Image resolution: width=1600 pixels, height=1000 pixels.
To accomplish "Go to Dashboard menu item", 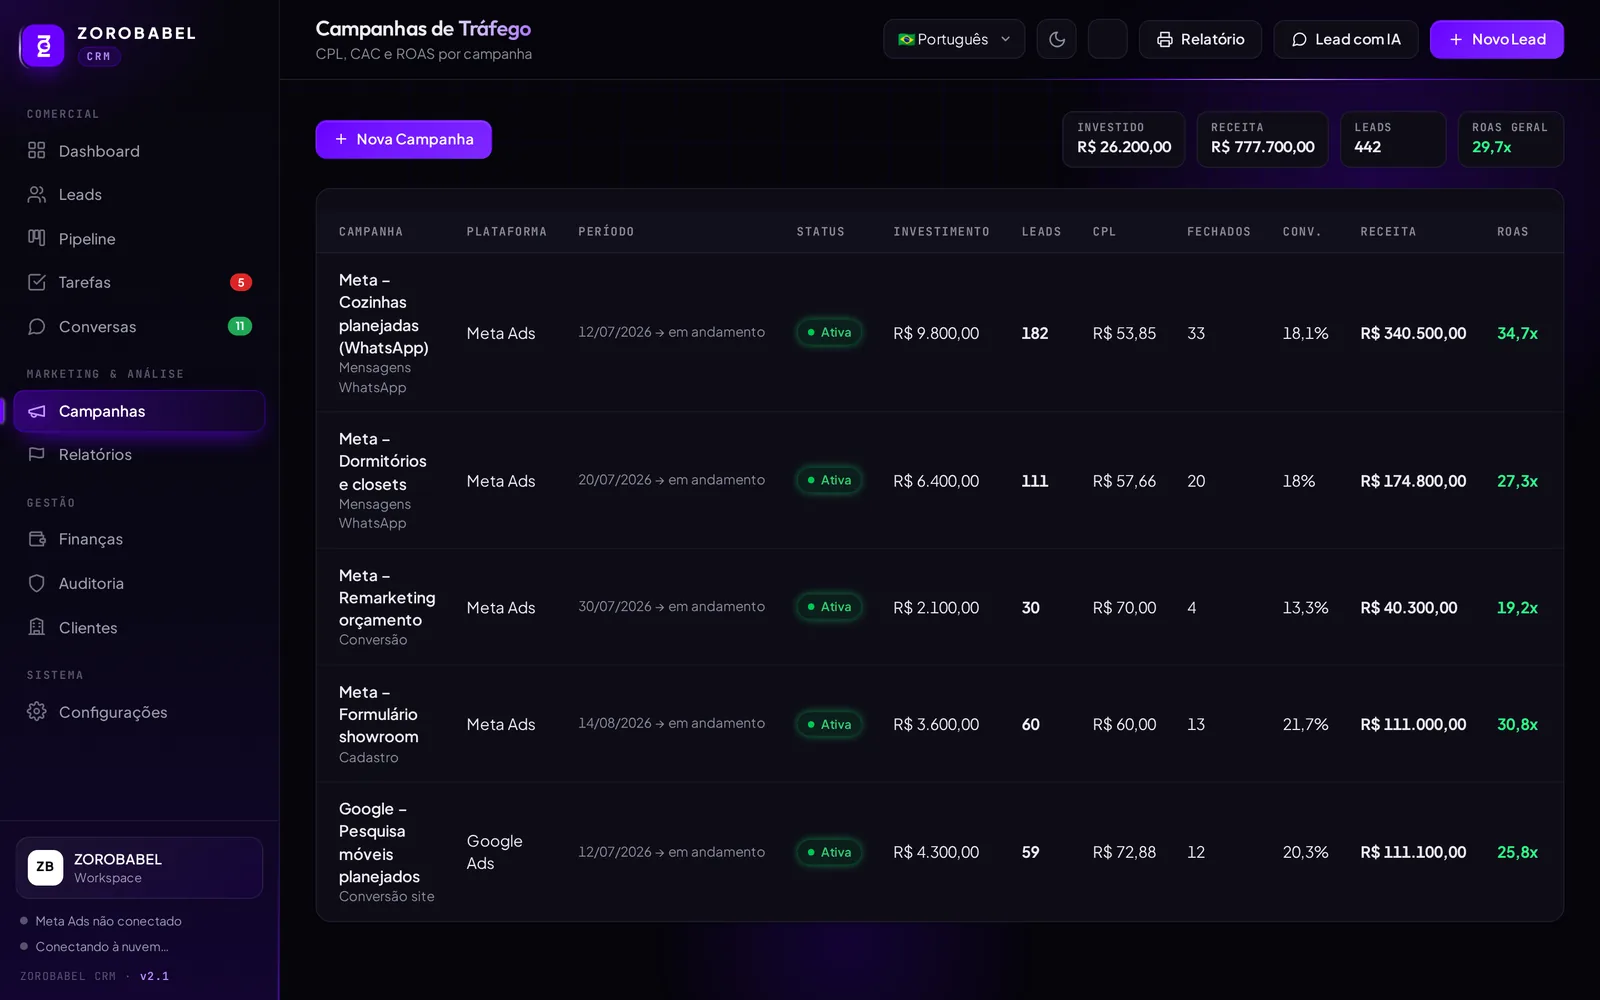I will [x=139, y=150].
